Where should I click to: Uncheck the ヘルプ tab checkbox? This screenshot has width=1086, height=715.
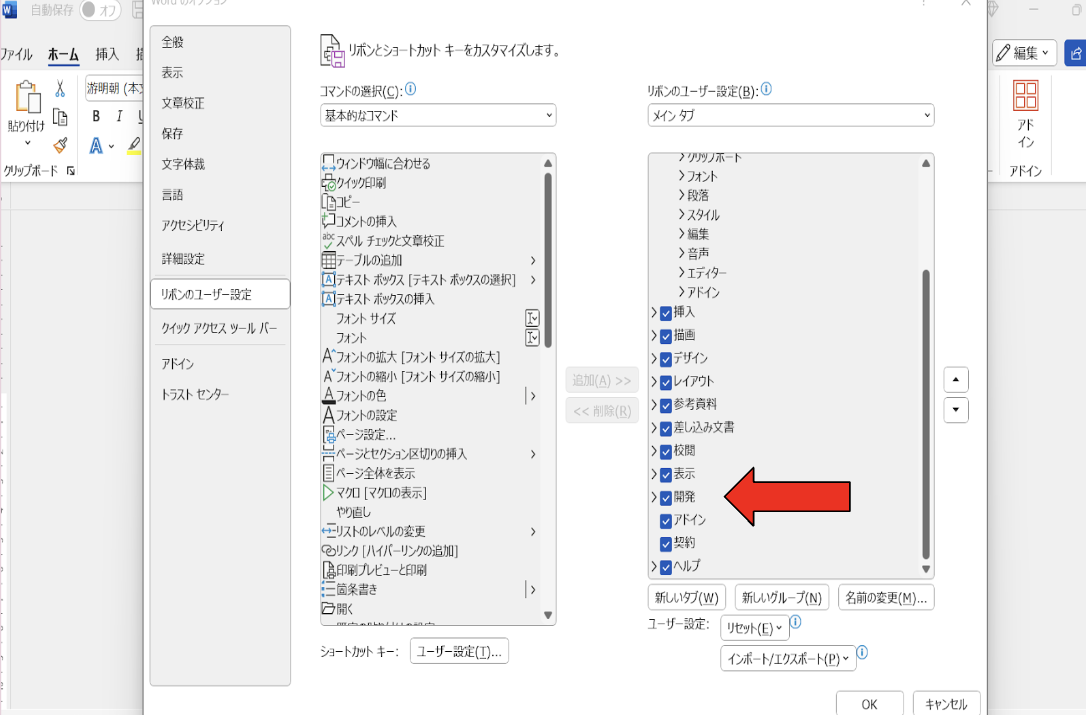(x=666, y=567)
